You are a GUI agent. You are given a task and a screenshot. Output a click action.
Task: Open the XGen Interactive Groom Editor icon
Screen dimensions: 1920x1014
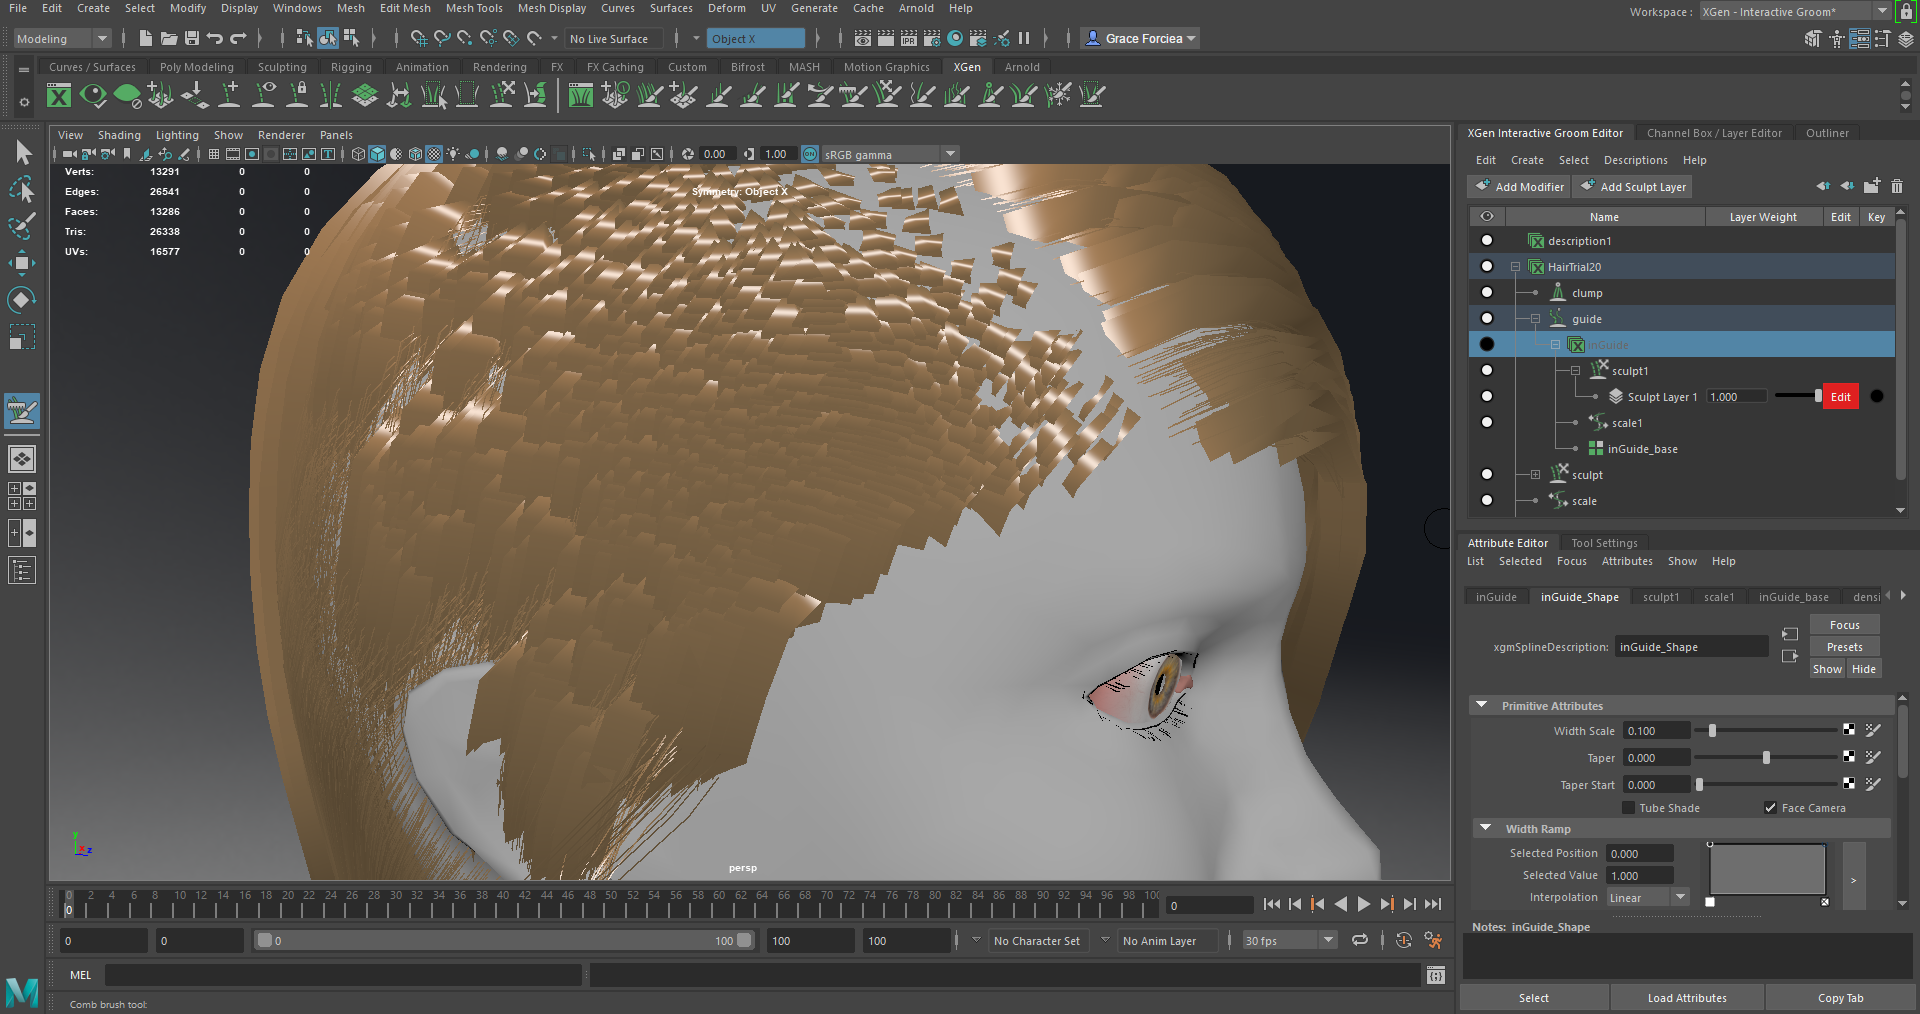[x=581, y=95]
